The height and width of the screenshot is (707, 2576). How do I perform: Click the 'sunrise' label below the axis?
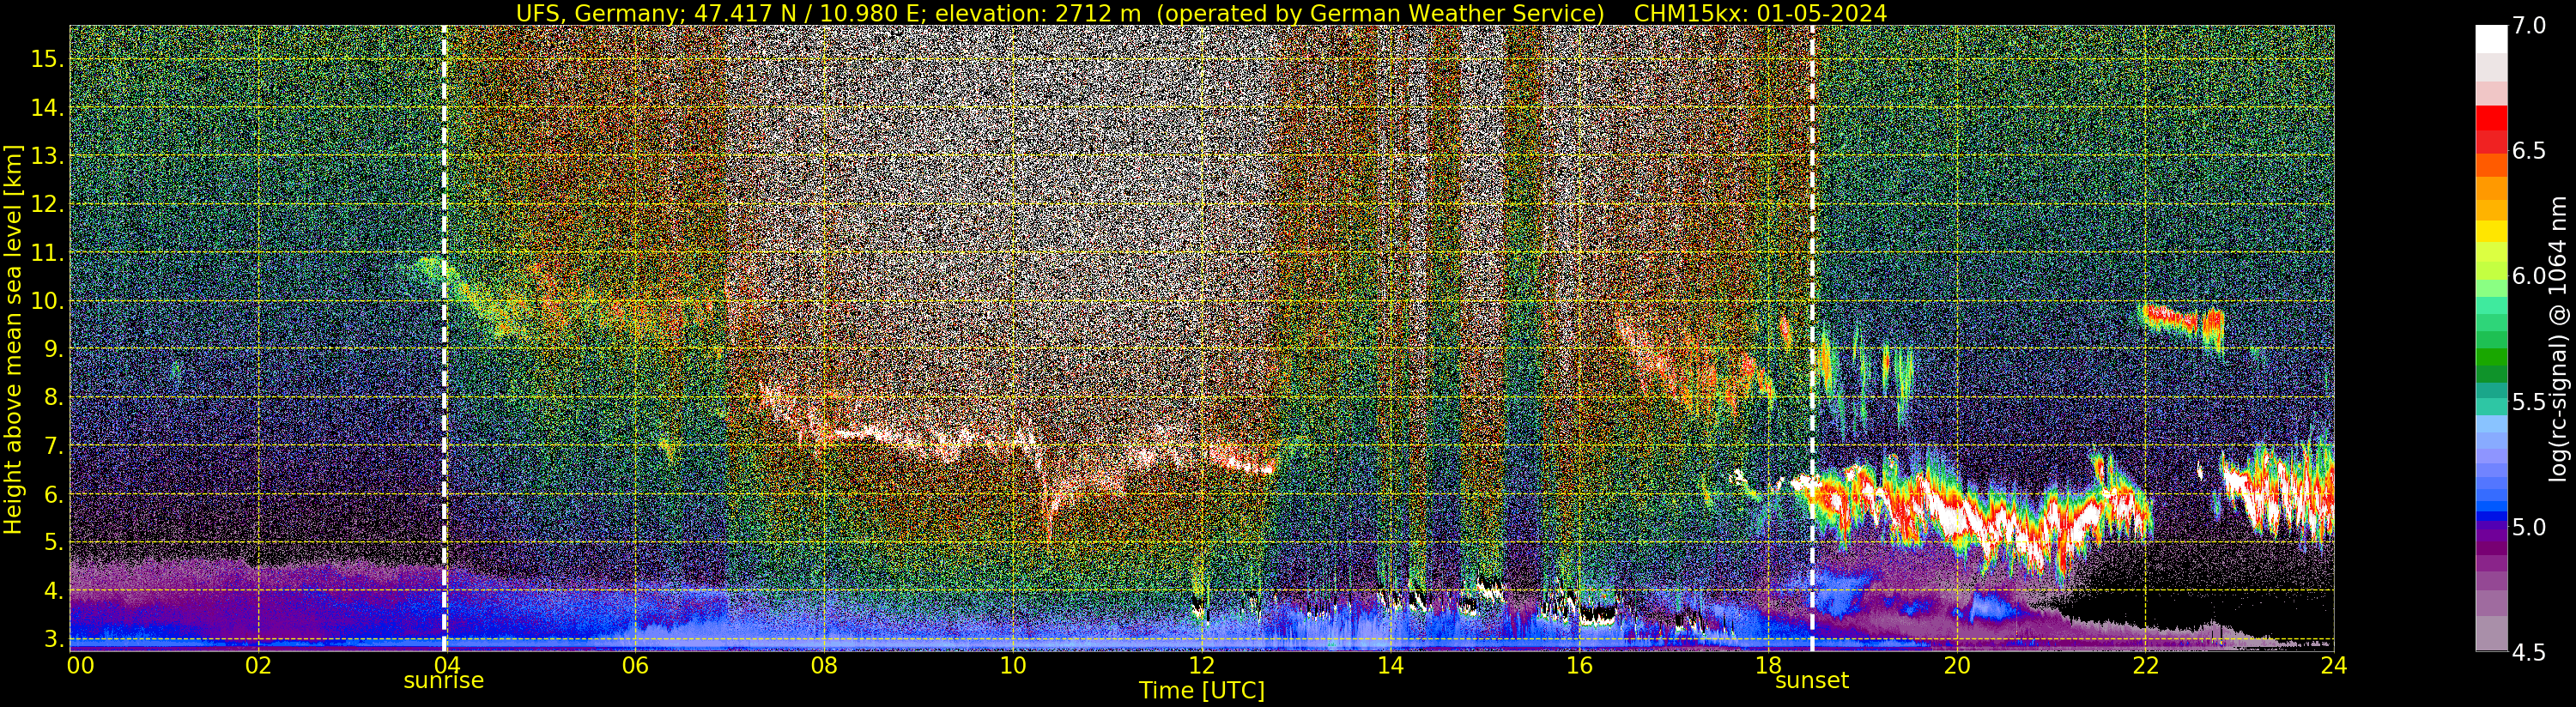[443, 681]
